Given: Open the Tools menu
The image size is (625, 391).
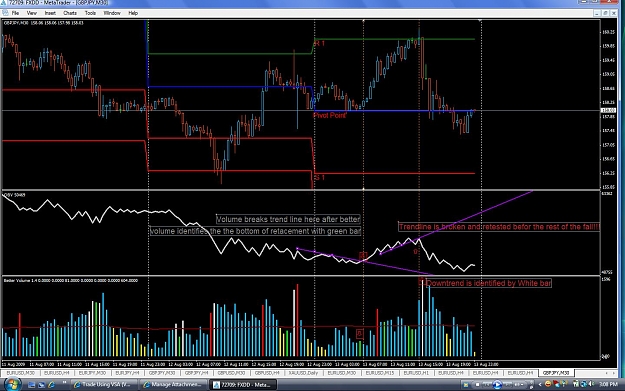Looking at the screenshot, I should 90,13.
